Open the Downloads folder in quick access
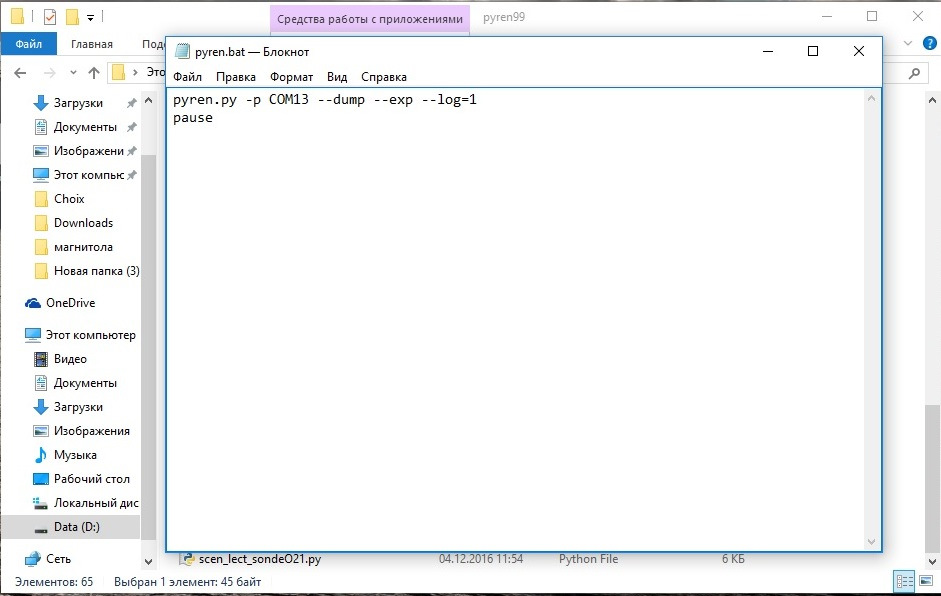The image size is (941, 596). click(x=83, y=223)
